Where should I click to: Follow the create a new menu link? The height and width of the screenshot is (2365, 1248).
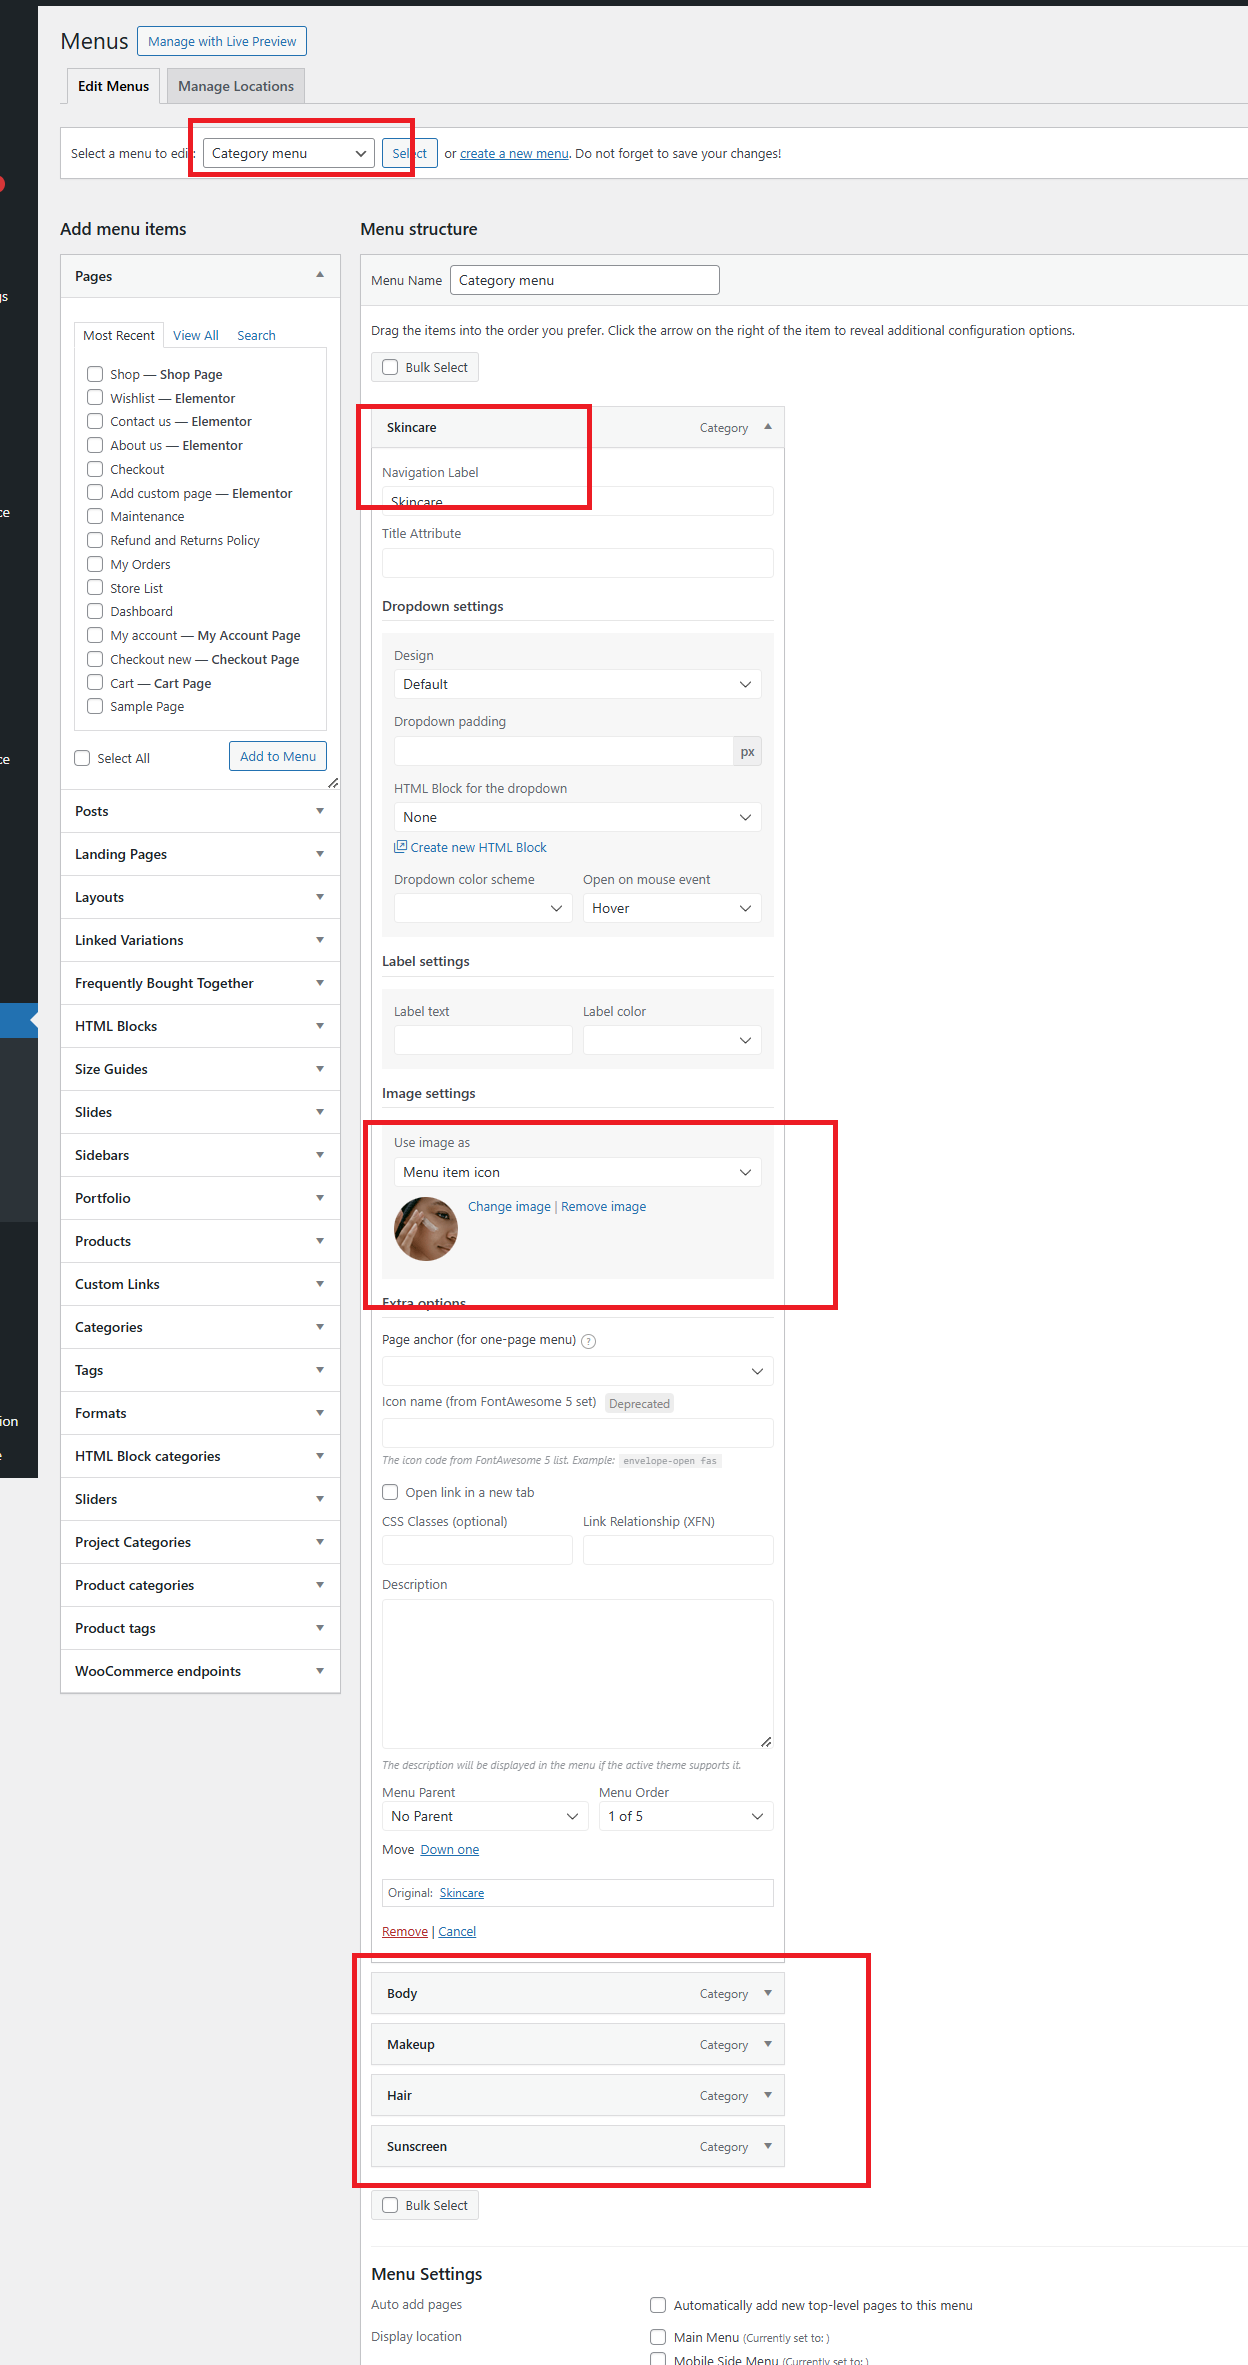click(x=514, y=153)
